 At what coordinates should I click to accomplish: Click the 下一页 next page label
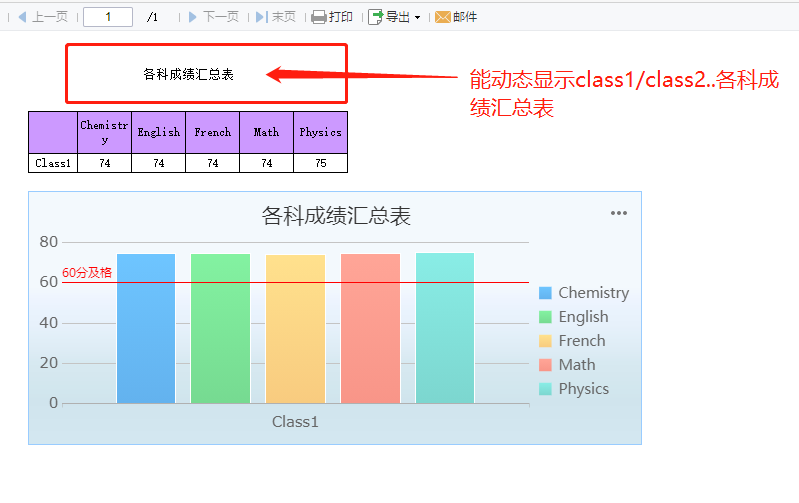pyautogui.click(x=221, y=17)
